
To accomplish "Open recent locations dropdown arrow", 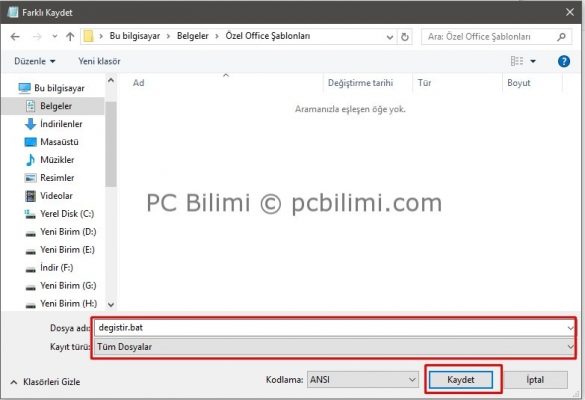I will [55, 37].
